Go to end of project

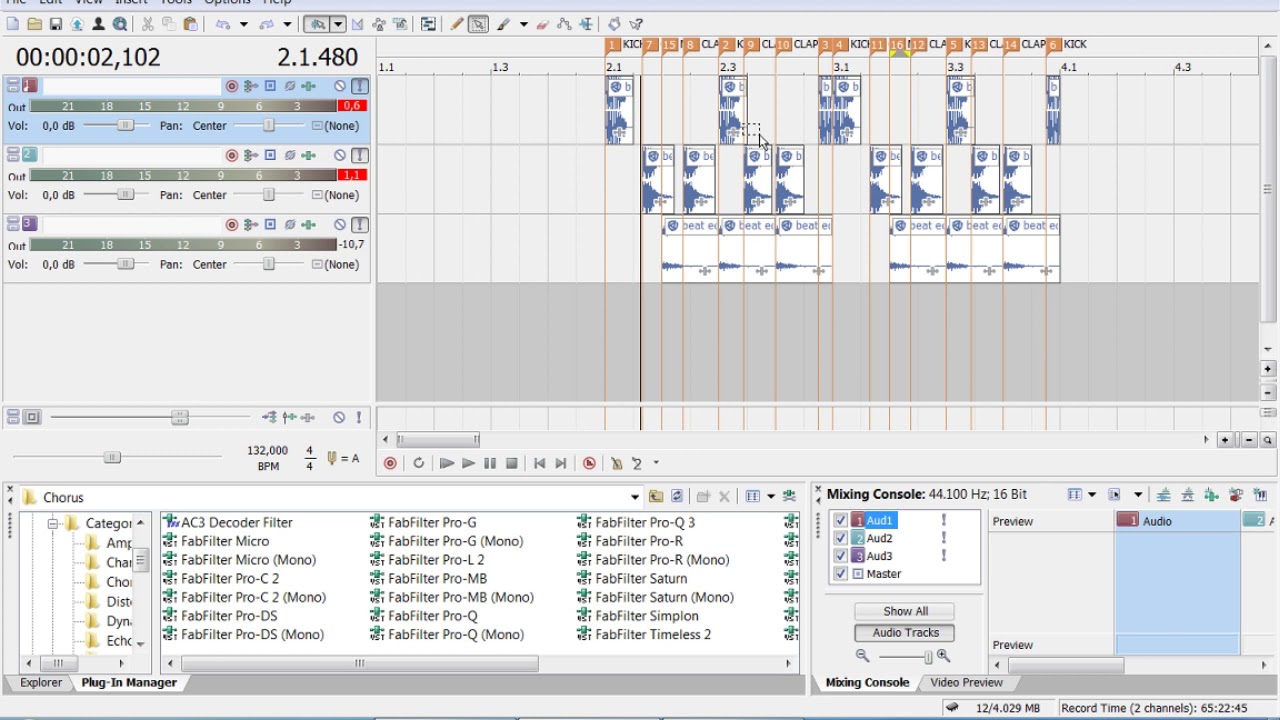[561, 463]
